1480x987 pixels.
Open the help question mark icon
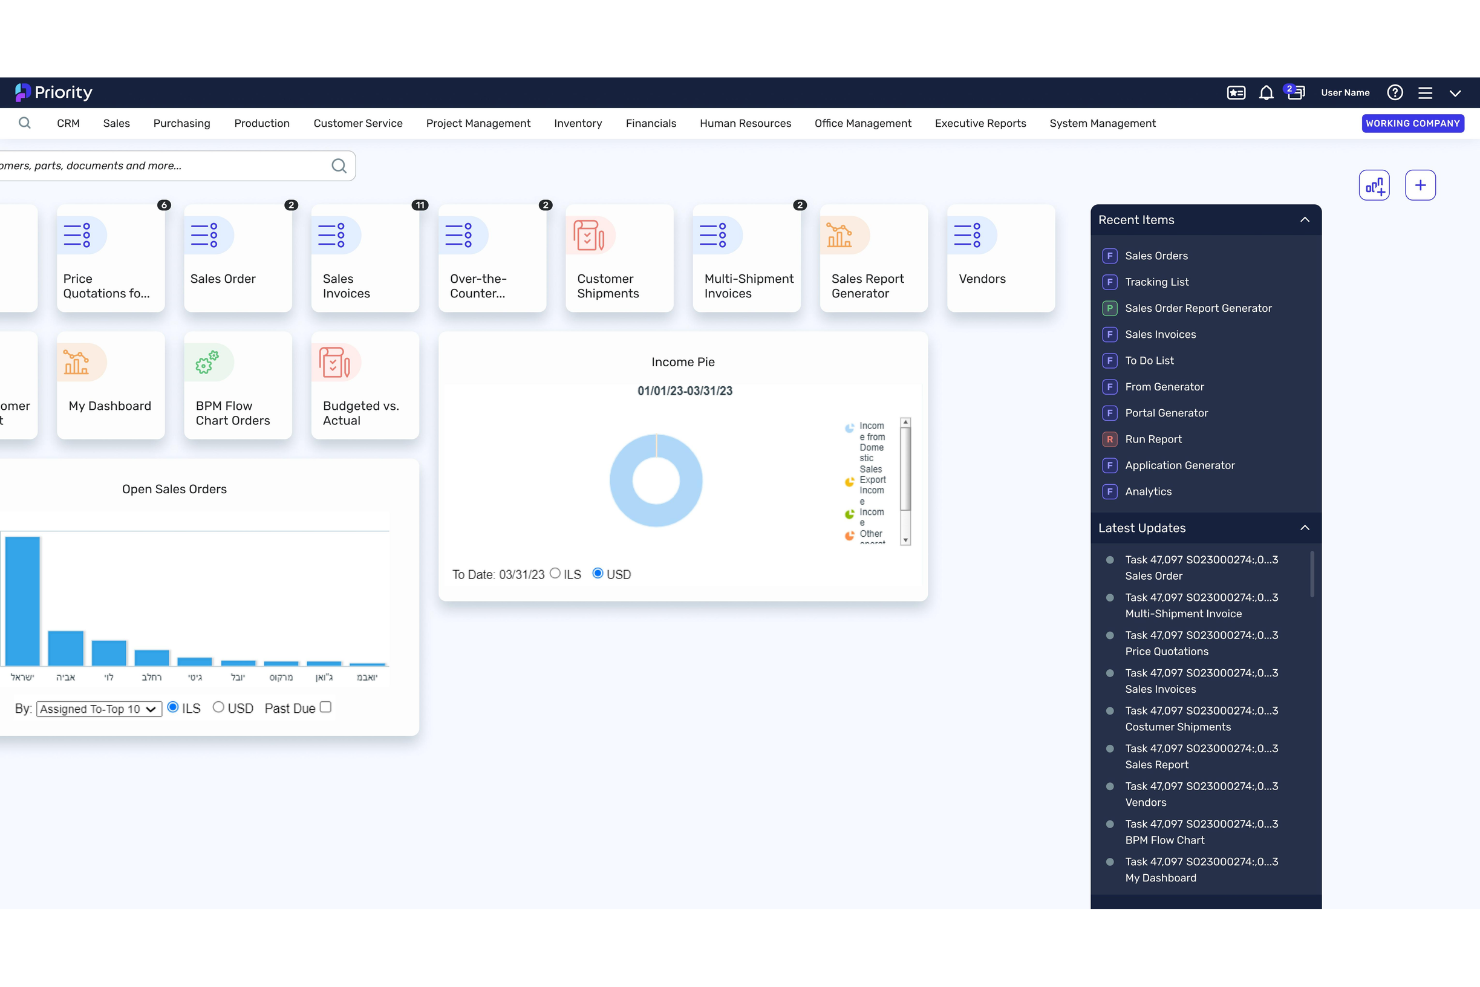coord(1395,92)
